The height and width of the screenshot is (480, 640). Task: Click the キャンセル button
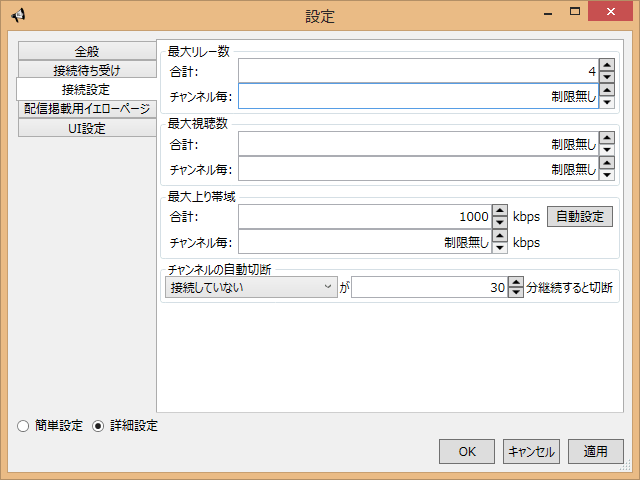coord(531,451)
